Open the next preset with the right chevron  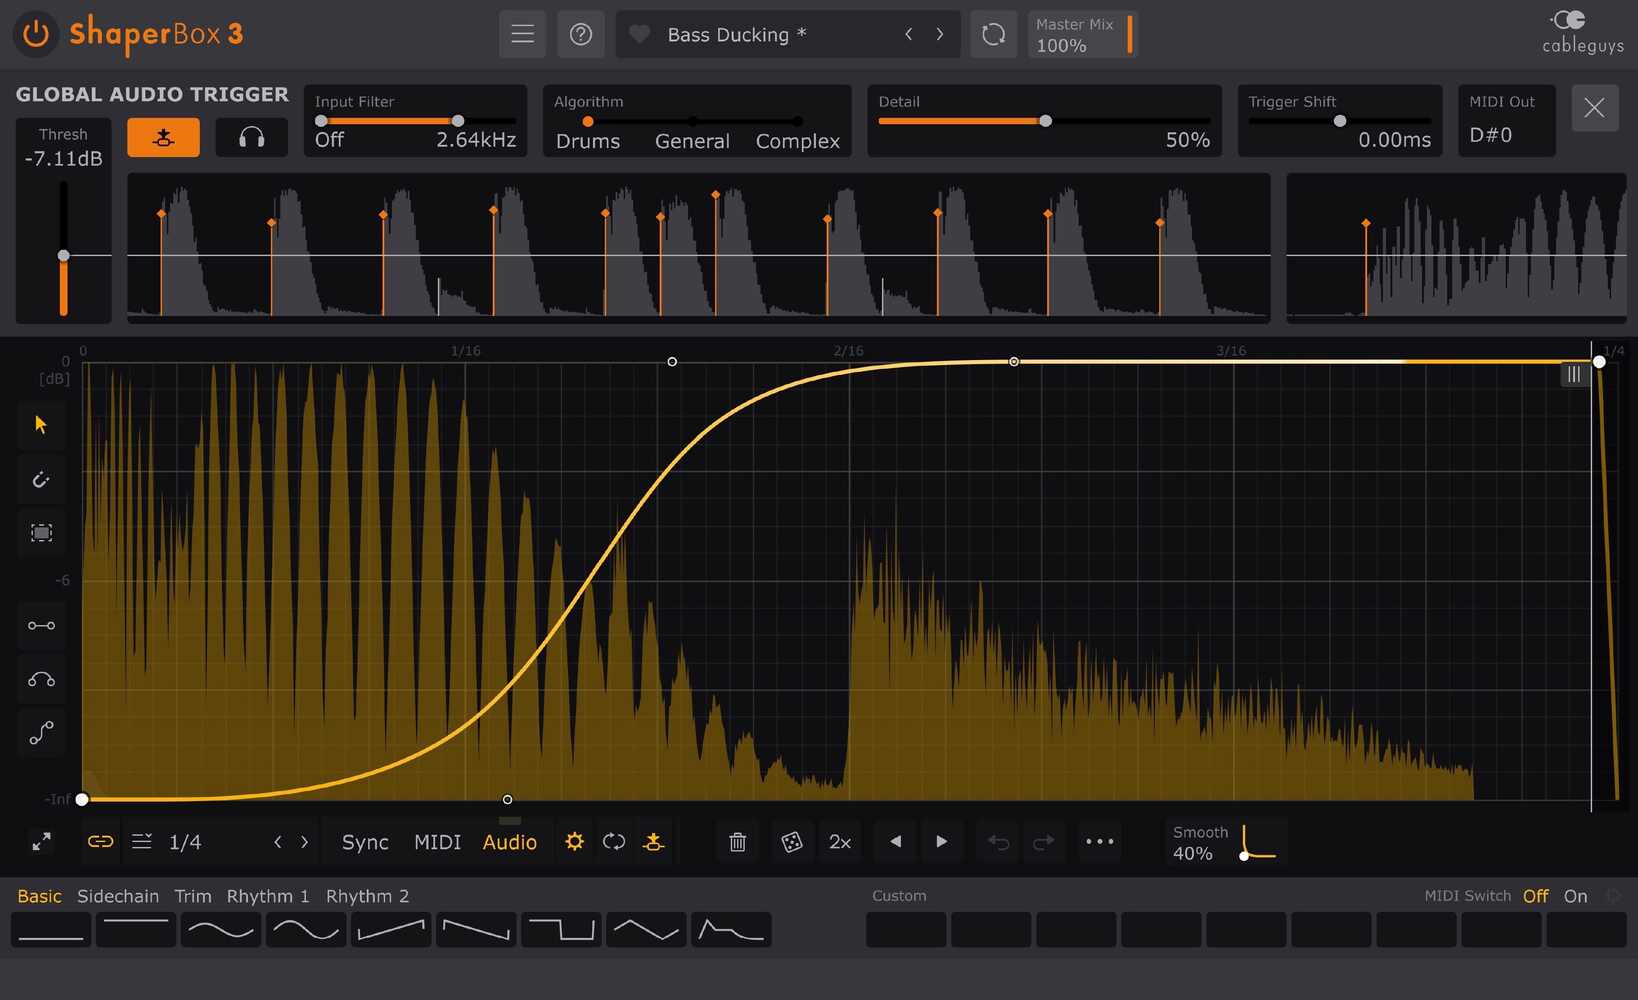[940, 33]
